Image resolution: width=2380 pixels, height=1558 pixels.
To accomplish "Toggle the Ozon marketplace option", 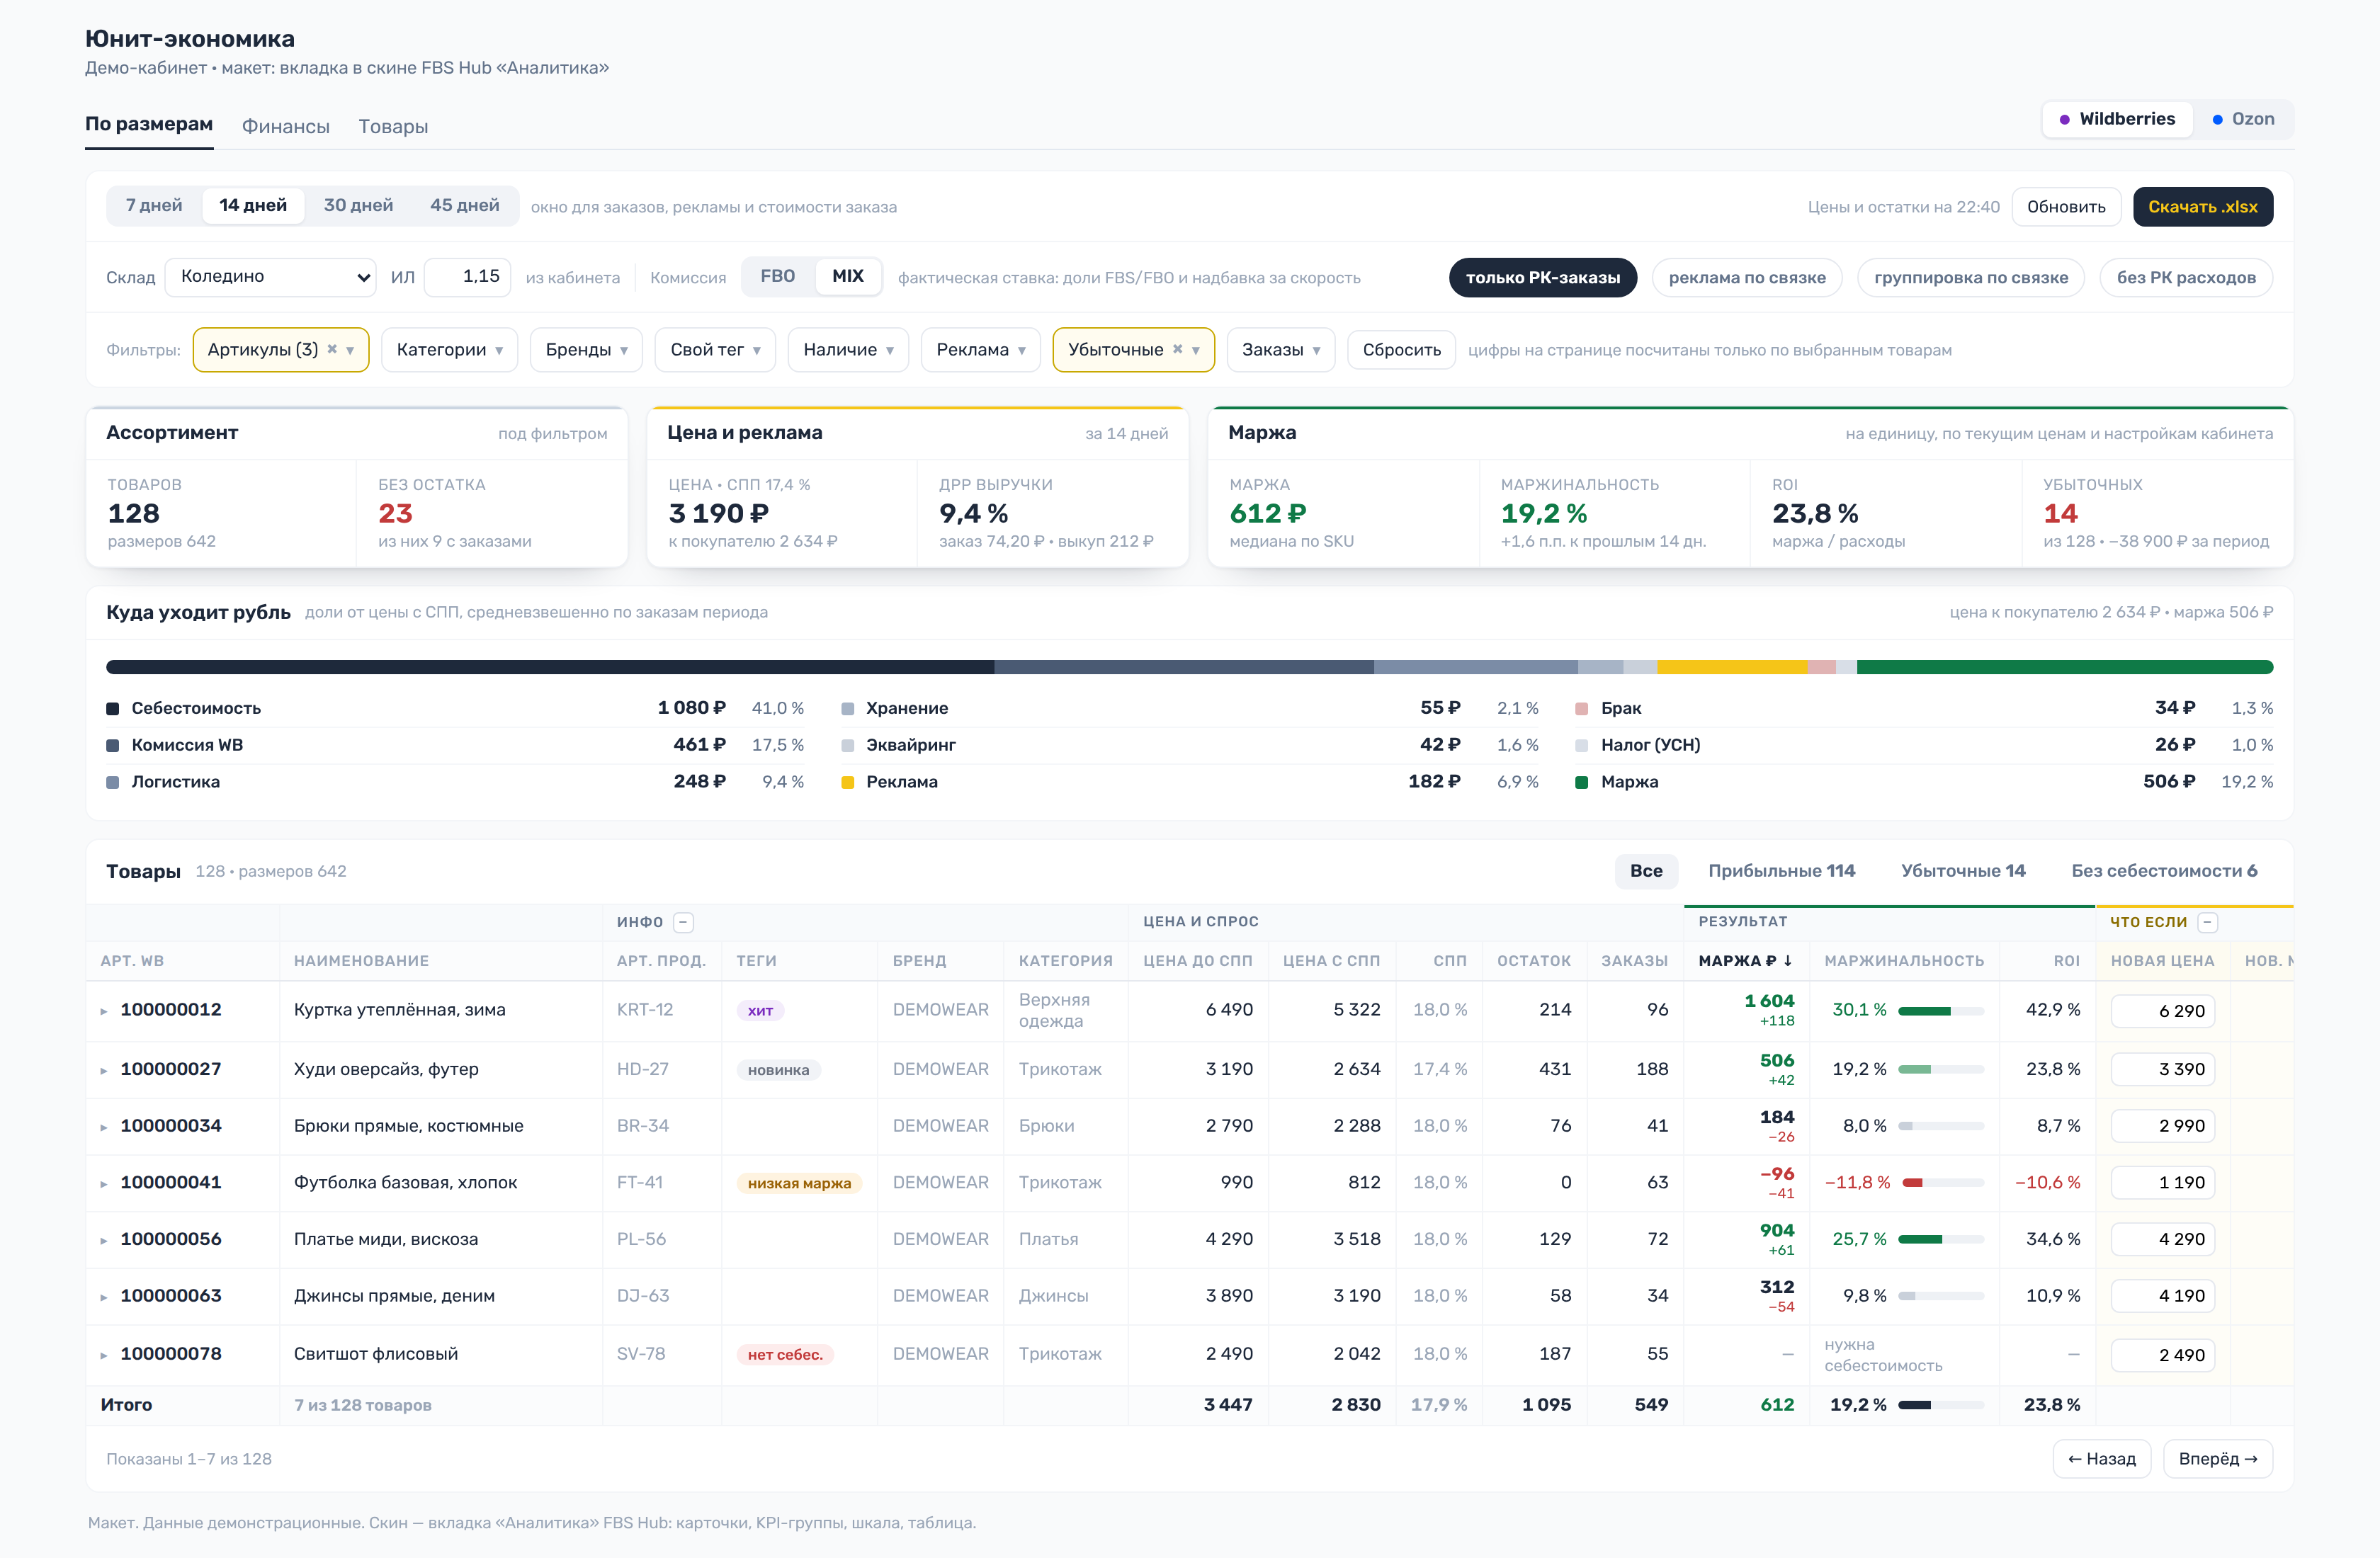I will coord(2244,119).
